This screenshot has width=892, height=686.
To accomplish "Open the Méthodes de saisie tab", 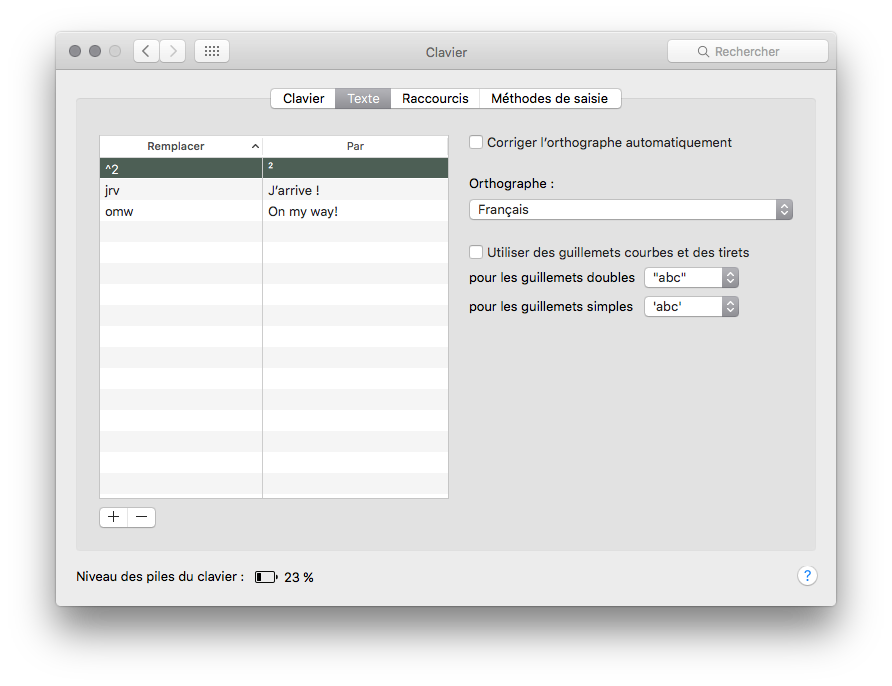I will click(550, 98).
